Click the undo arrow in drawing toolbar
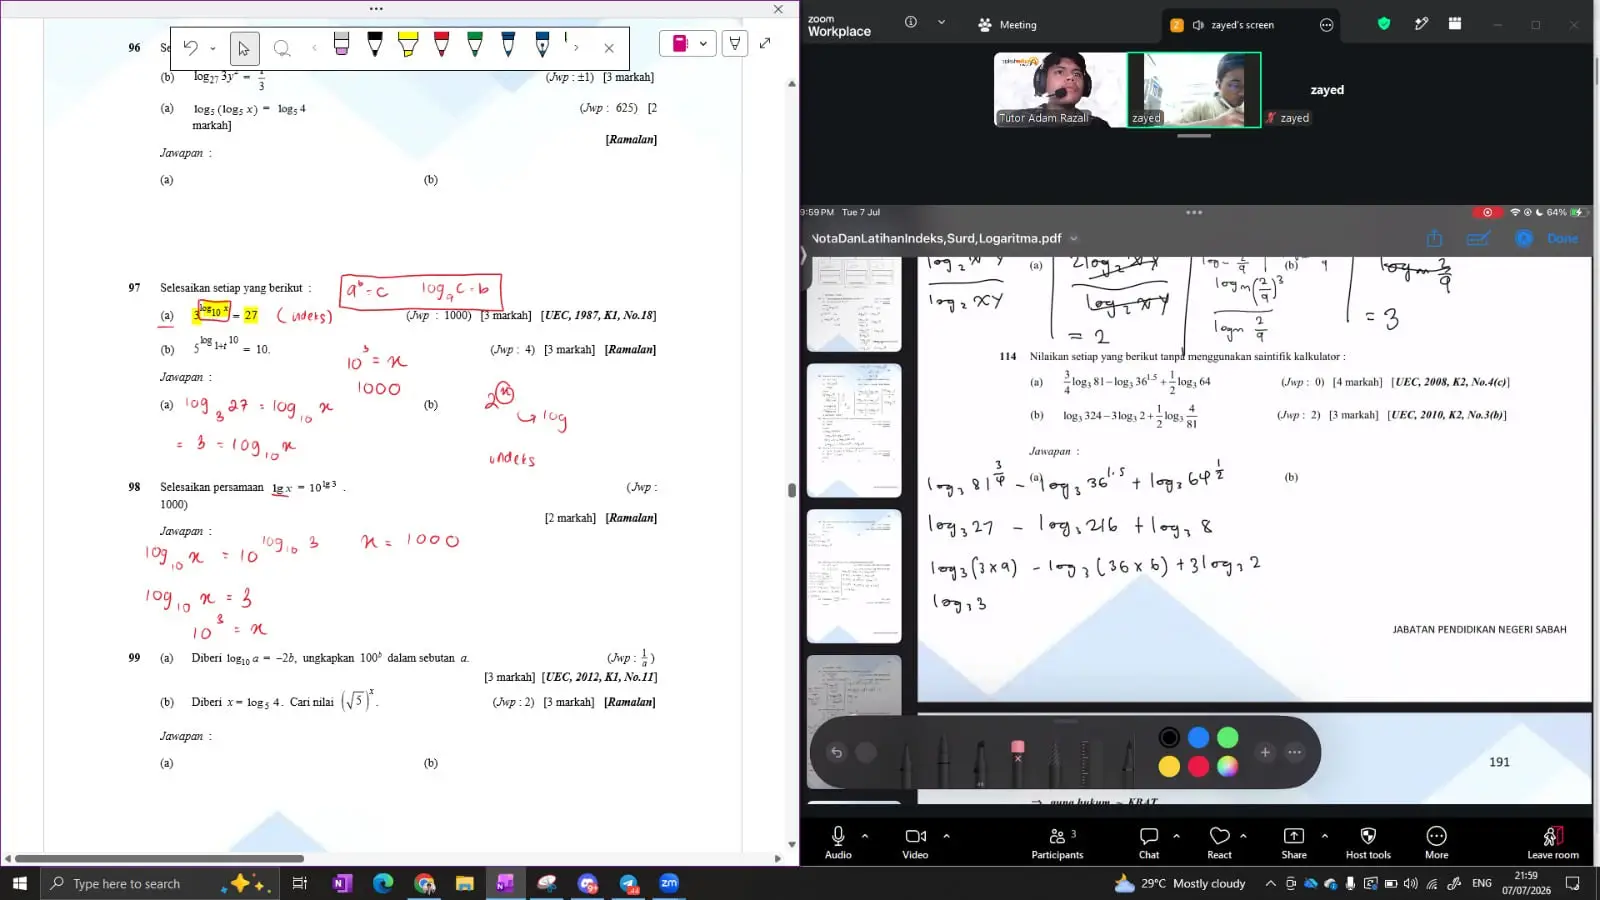1600x900 pixels. point(191,47)
